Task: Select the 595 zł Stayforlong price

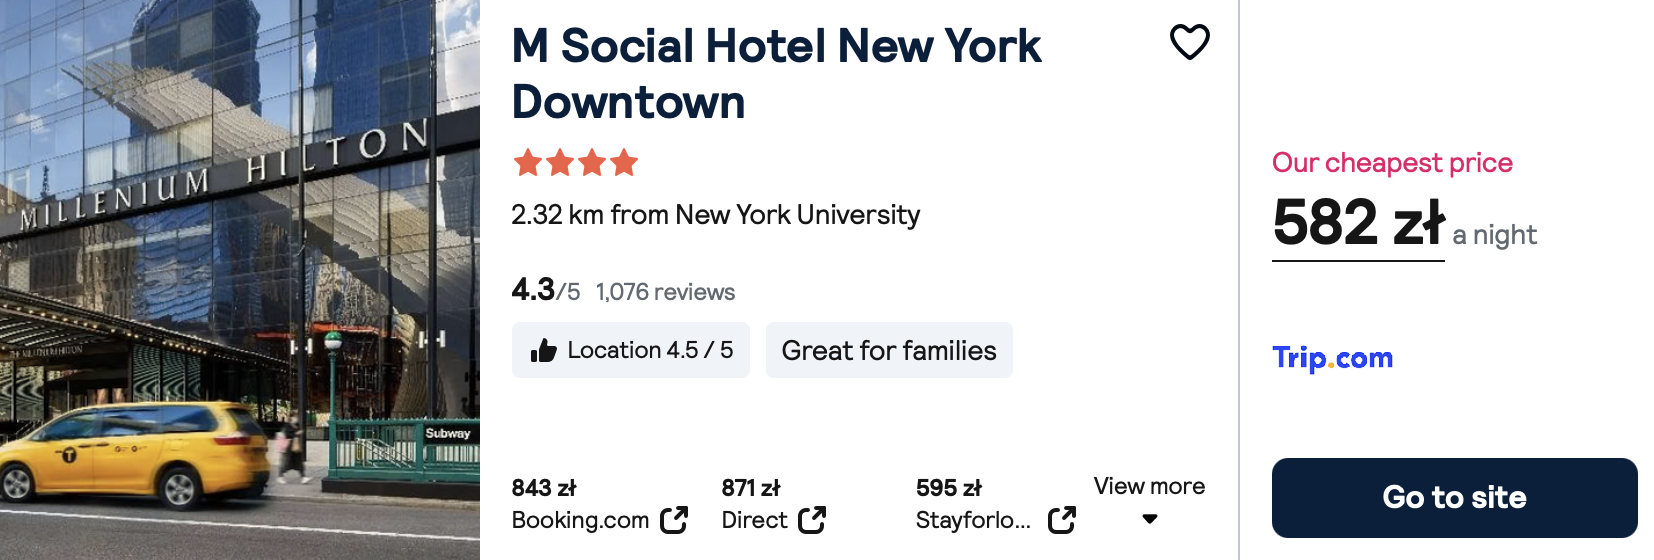Action: 949,488
